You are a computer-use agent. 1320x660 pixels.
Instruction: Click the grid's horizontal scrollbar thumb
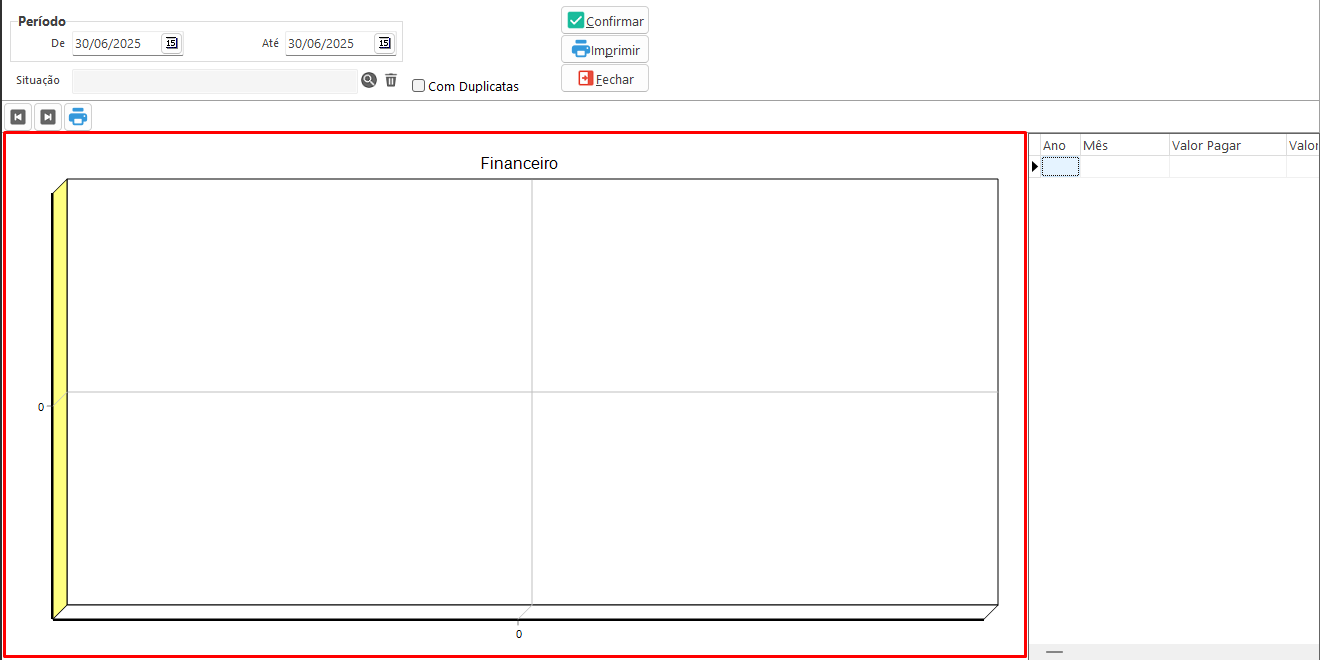[x=1054, y=652]
